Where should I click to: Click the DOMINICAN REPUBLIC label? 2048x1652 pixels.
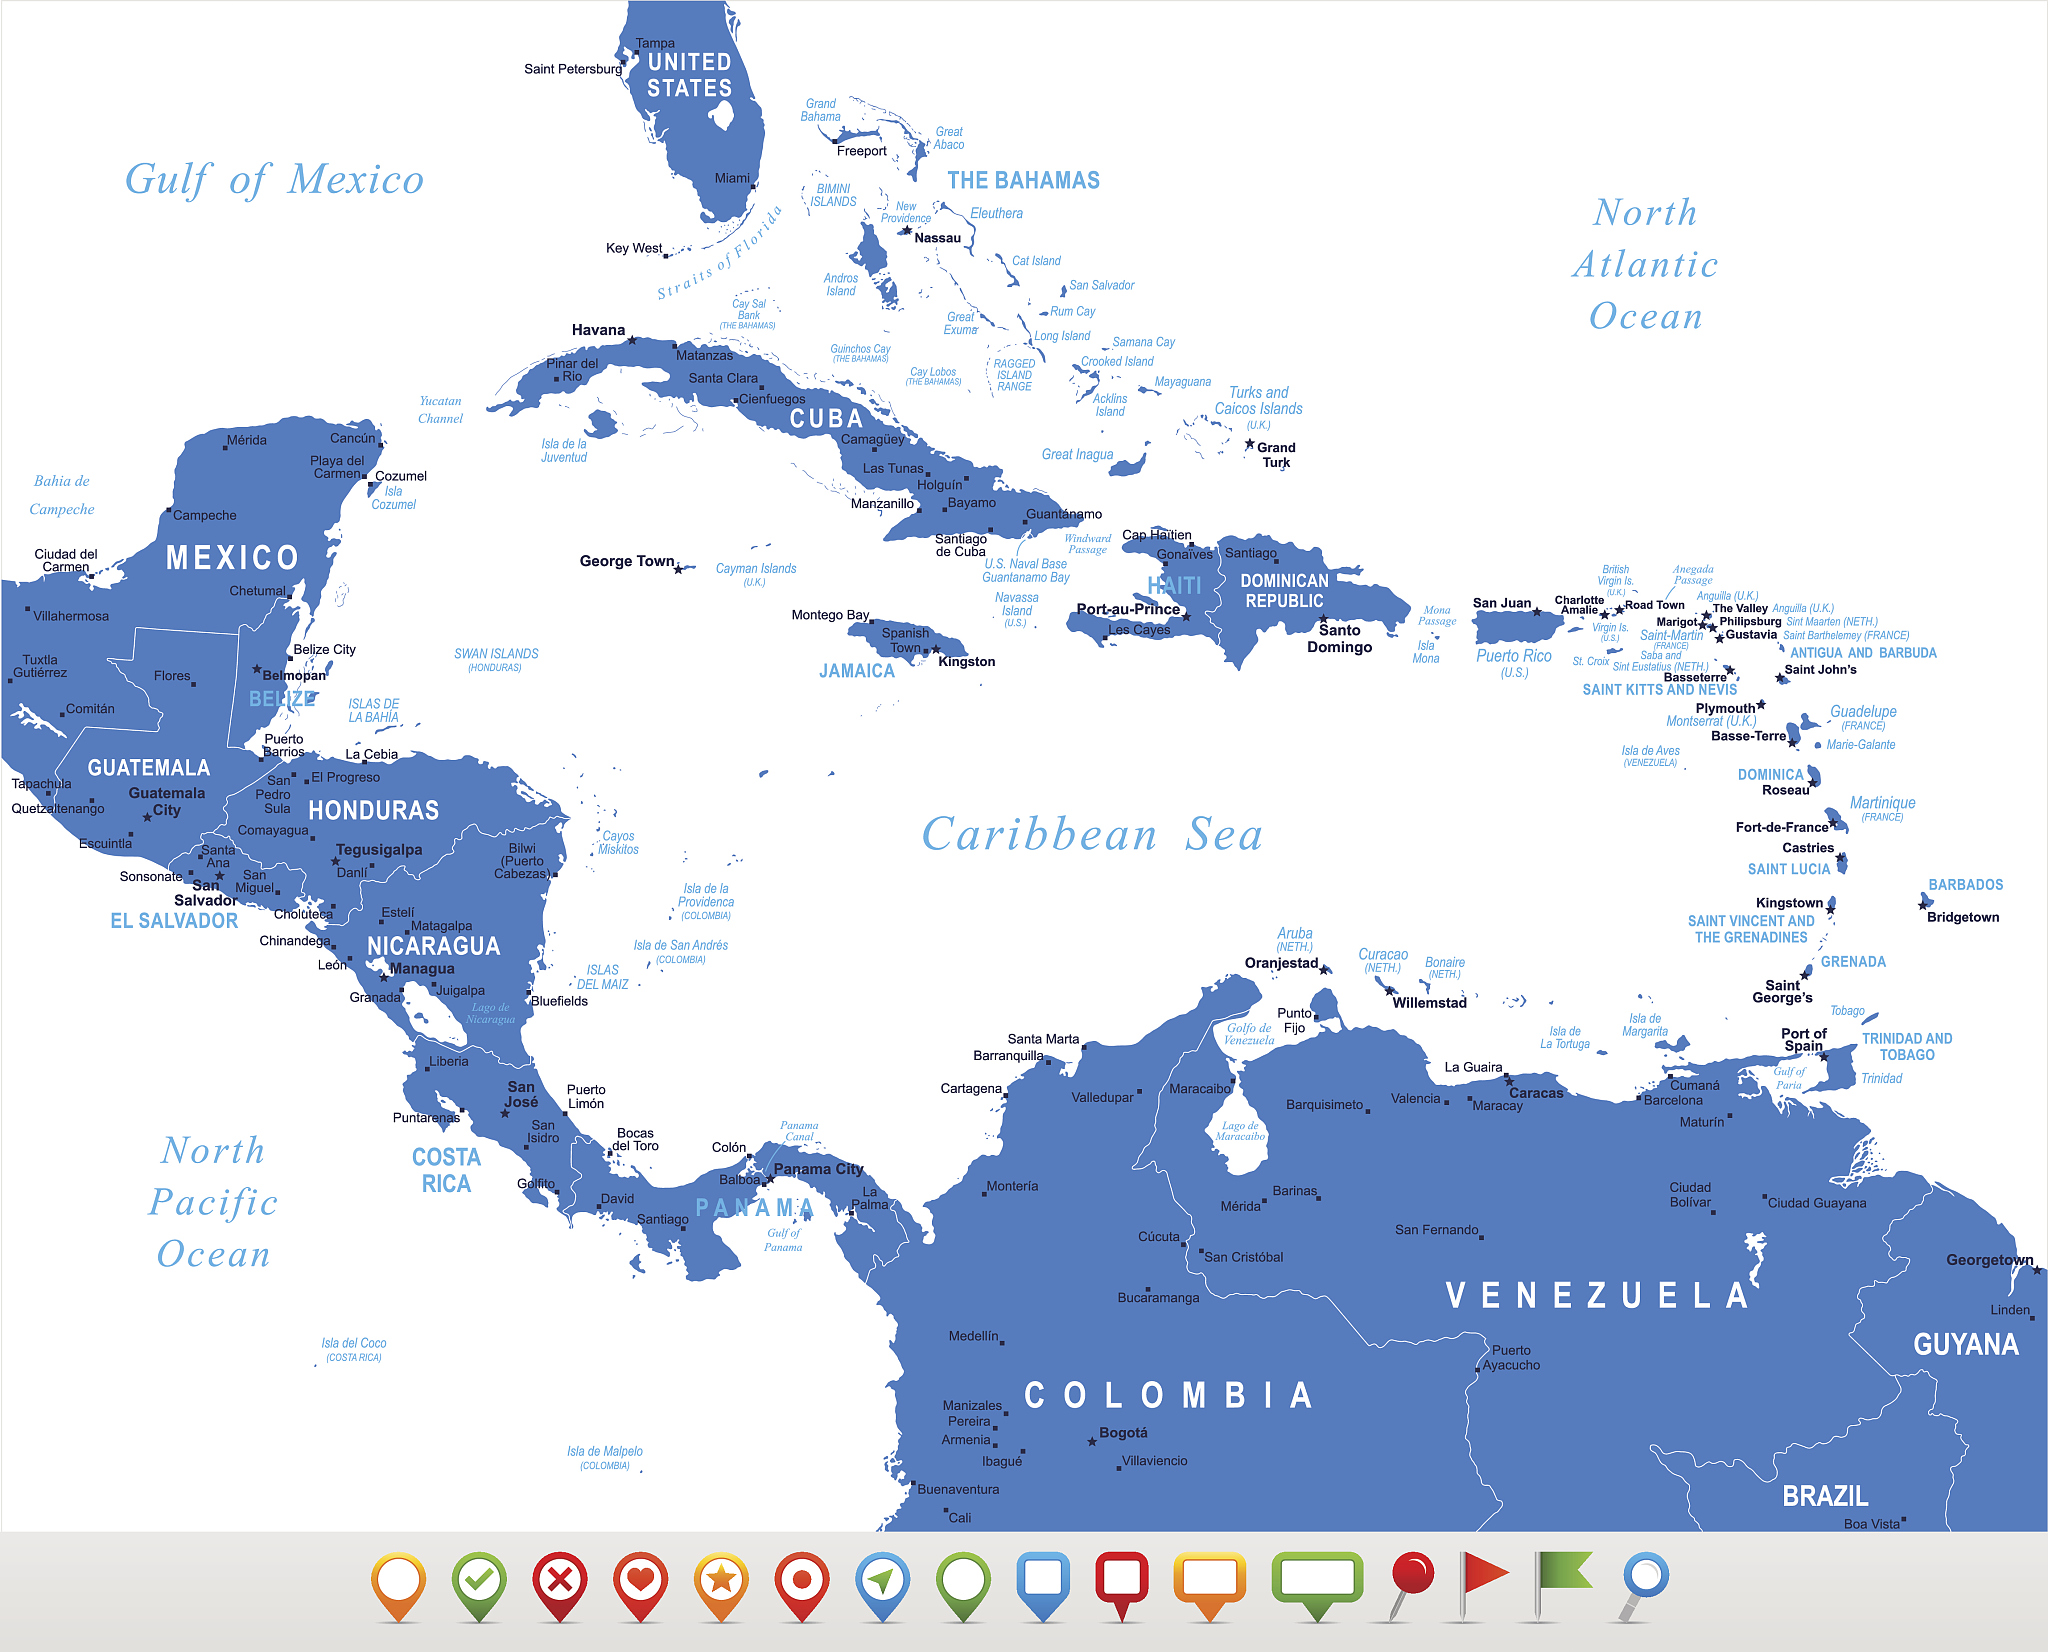click(x=1284, y=591)
